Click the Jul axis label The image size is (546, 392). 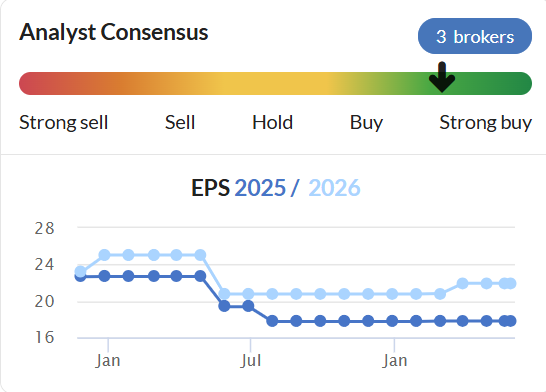[250, 361]
